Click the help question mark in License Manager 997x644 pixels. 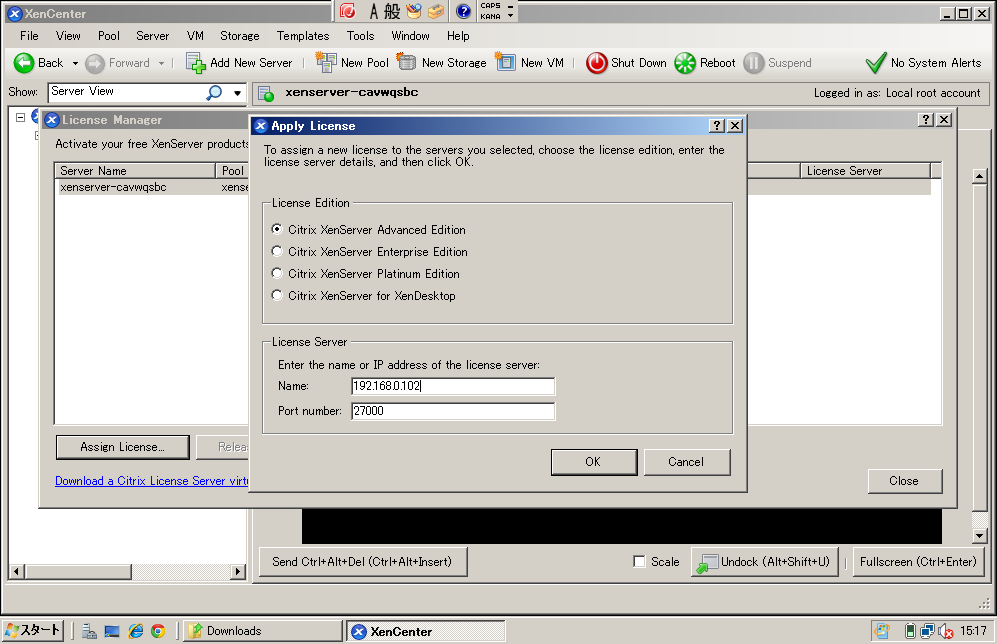pyautogui.click(x=926, y=120)
